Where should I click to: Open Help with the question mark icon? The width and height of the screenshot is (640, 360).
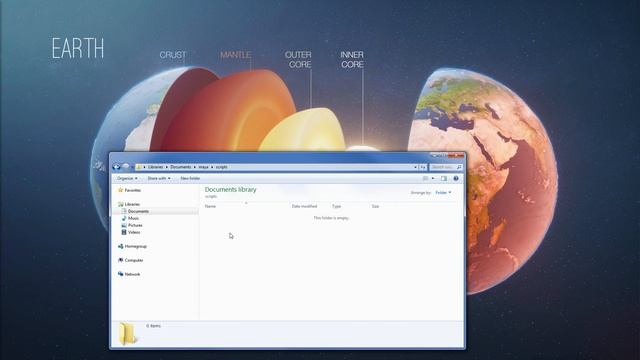click(x=456, y=178)
